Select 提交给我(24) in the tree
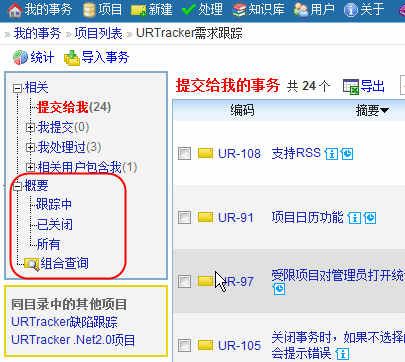The image size is (405, 362). [x=74, y=107]
